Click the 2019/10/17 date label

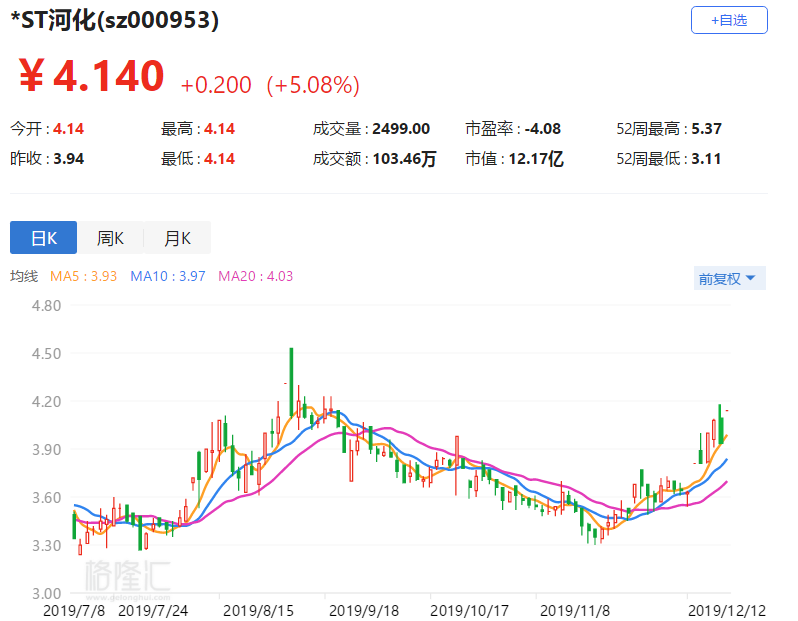pyautogui.click(x=470, y=610)
